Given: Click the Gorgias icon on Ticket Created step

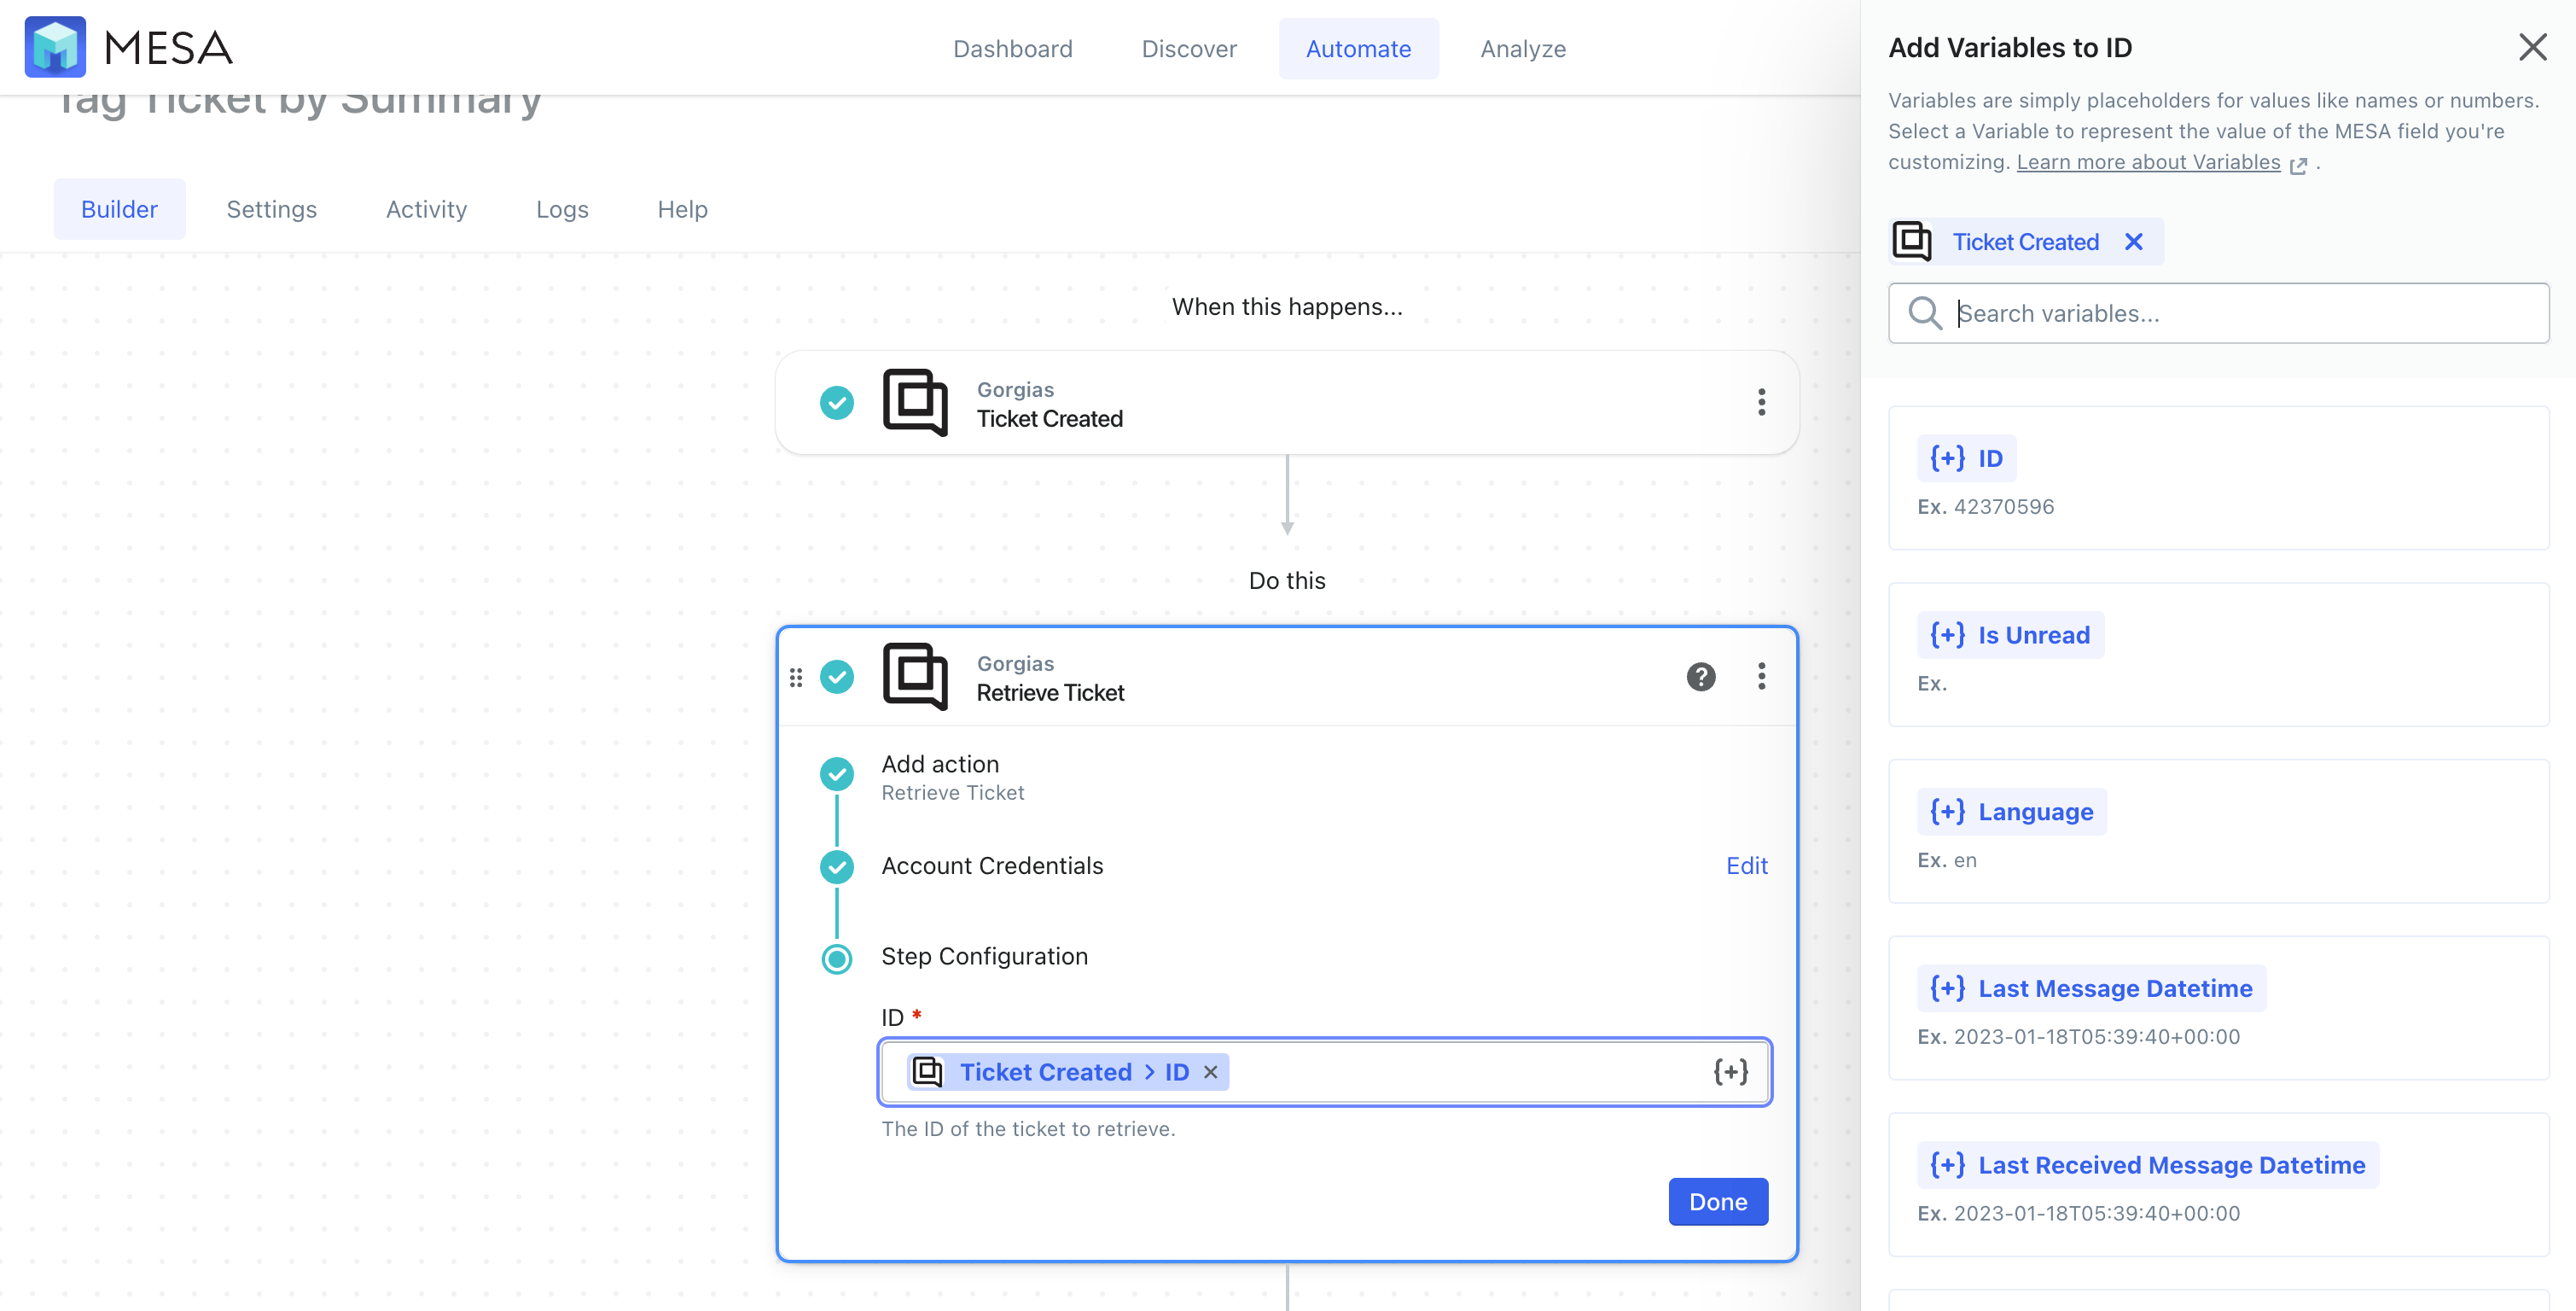Looking at the screenshot, I should pyautogui.click(x=915, y=402).
